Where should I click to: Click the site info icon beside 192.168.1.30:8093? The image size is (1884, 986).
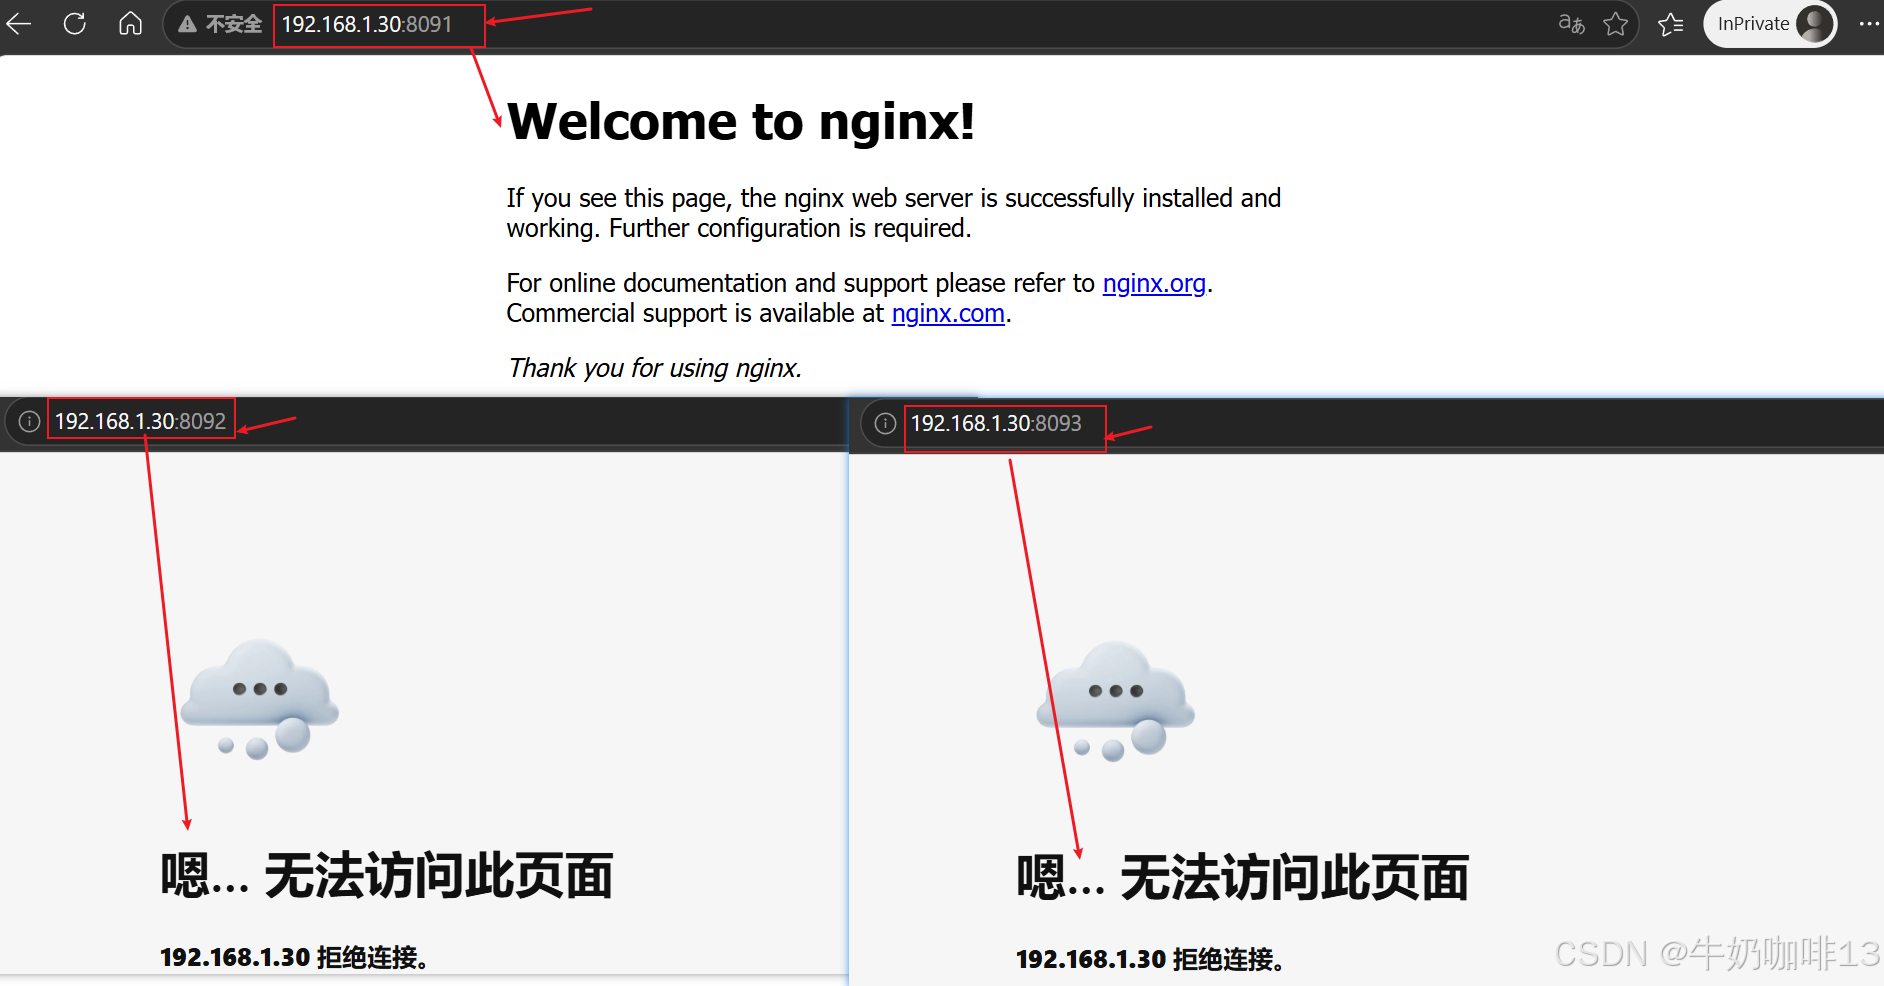click(x=885, y=424)
